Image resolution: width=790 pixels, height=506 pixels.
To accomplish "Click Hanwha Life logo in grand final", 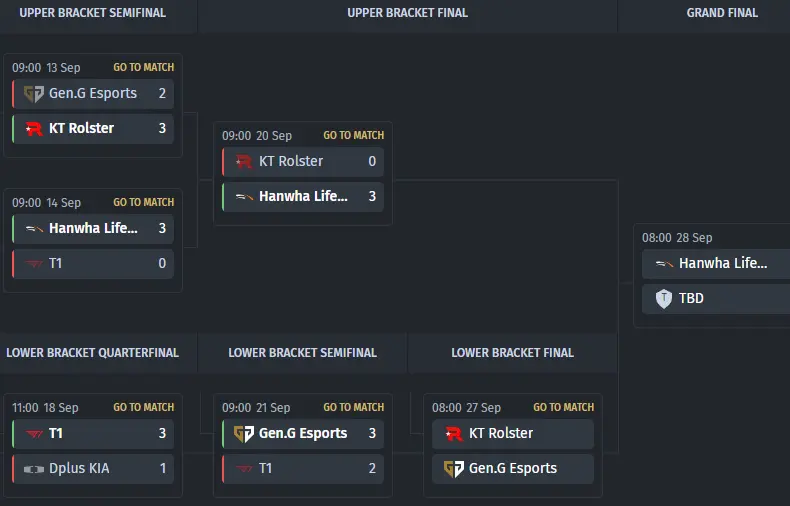I will coord(664,264).
